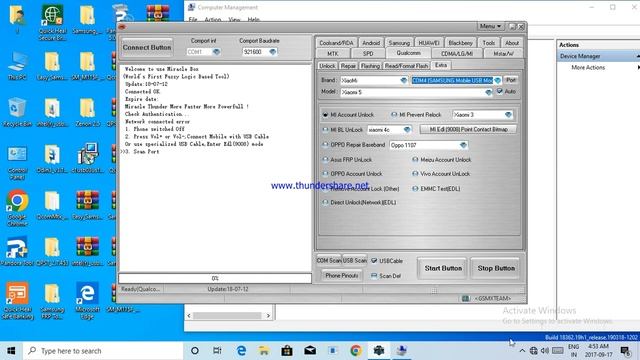This screenshot has width=640, height=360.
Task: Open the Model Xiaomi 5 dropdown
Action: point(489,92)
